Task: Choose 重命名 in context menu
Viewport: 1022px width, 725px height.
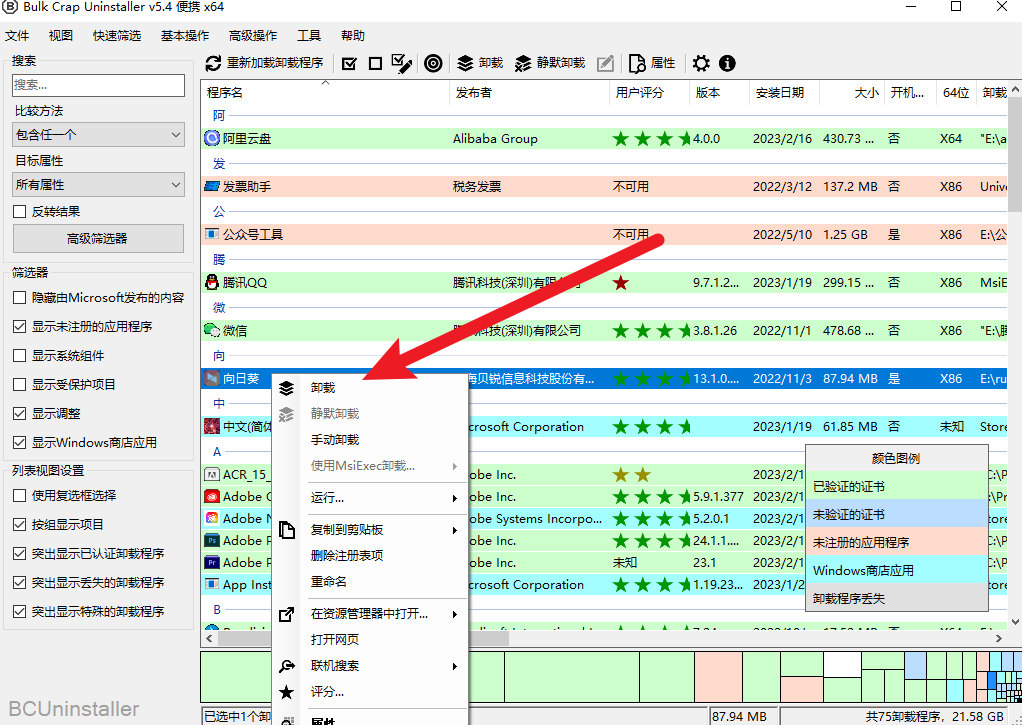Action: [x=328, y=582]
